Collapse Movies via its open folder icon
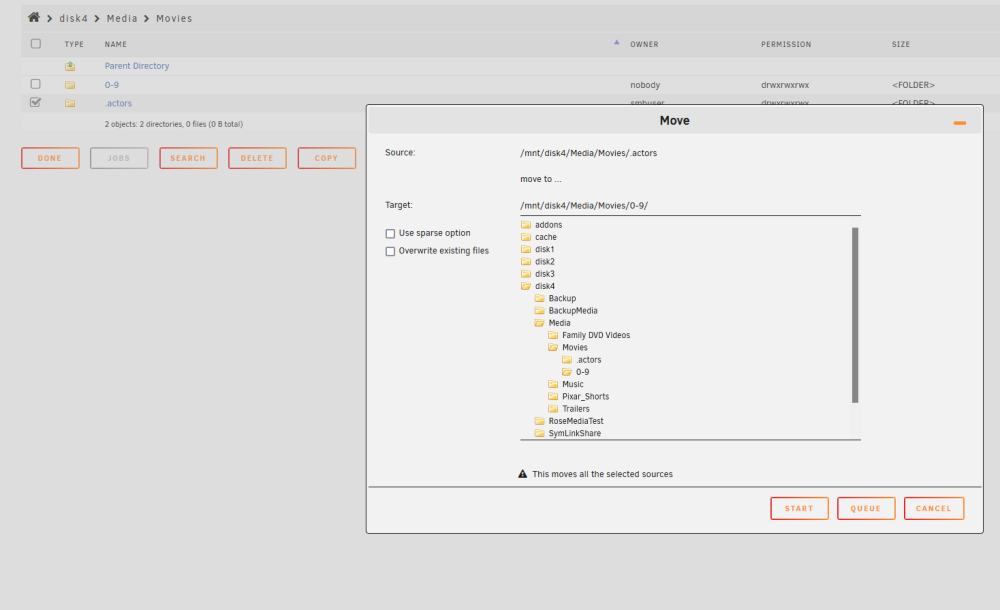This screenshot has height=610, width=1000. point(553,347)
